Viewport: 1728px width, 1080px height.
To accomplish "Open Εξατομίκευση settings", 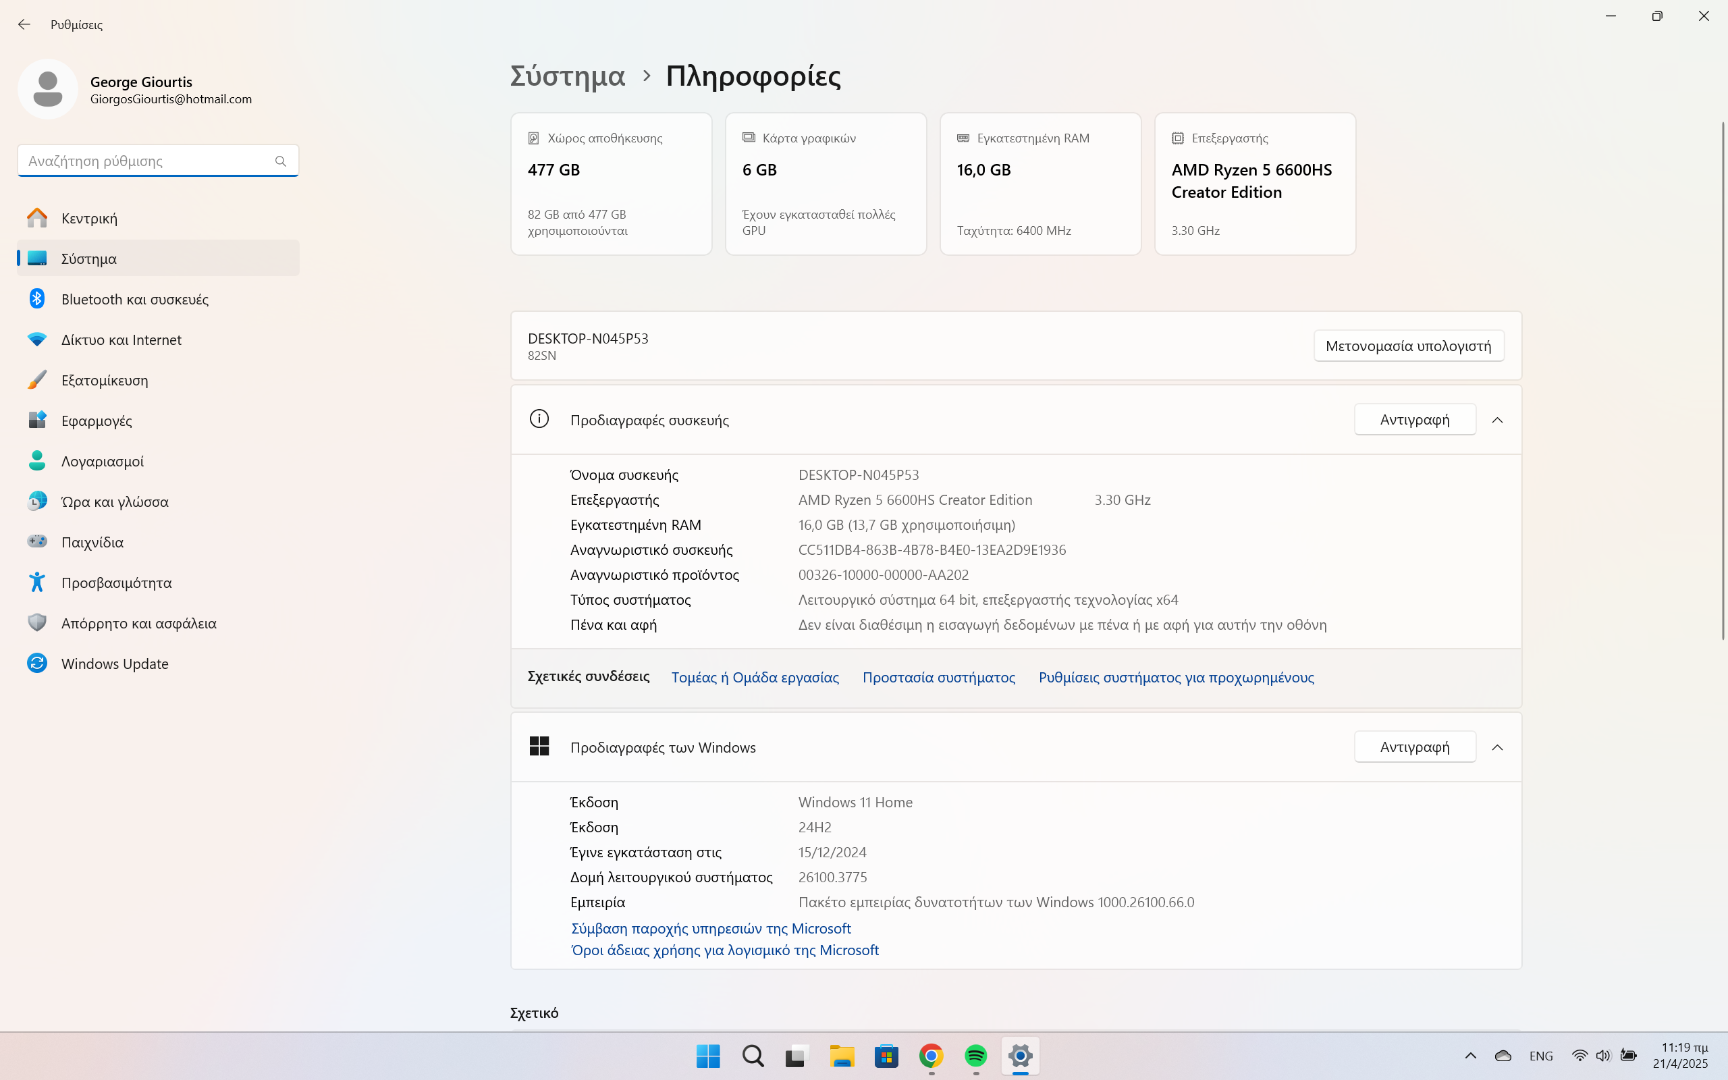I will [x=158, y=380].
